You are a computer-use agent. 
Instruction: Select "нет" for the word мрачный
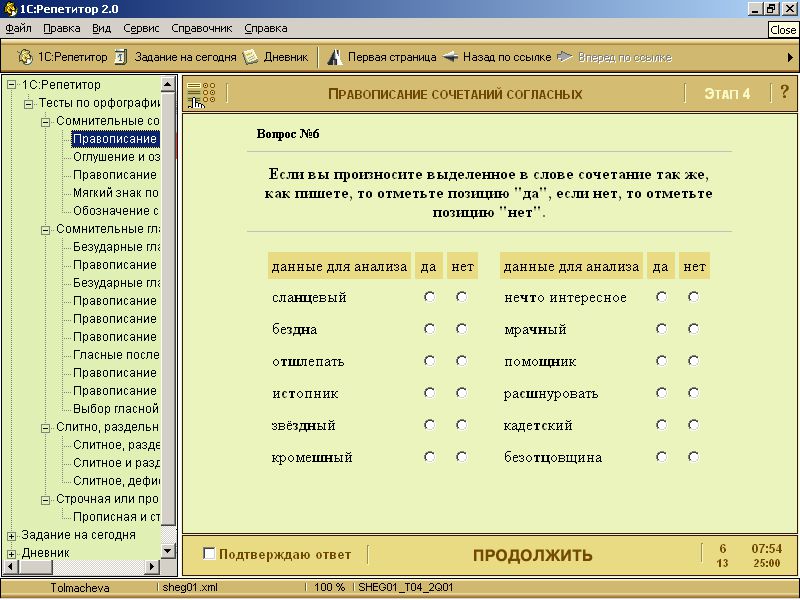pos(694,329)
